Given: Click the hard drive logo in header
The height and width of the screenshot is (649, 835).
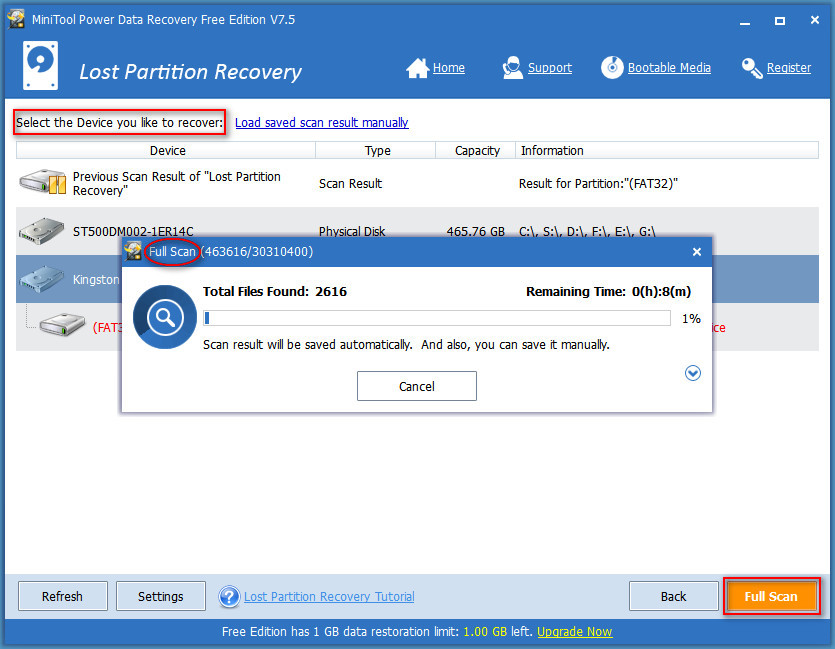Looking at the screenshot, I should tap(40, 65).
